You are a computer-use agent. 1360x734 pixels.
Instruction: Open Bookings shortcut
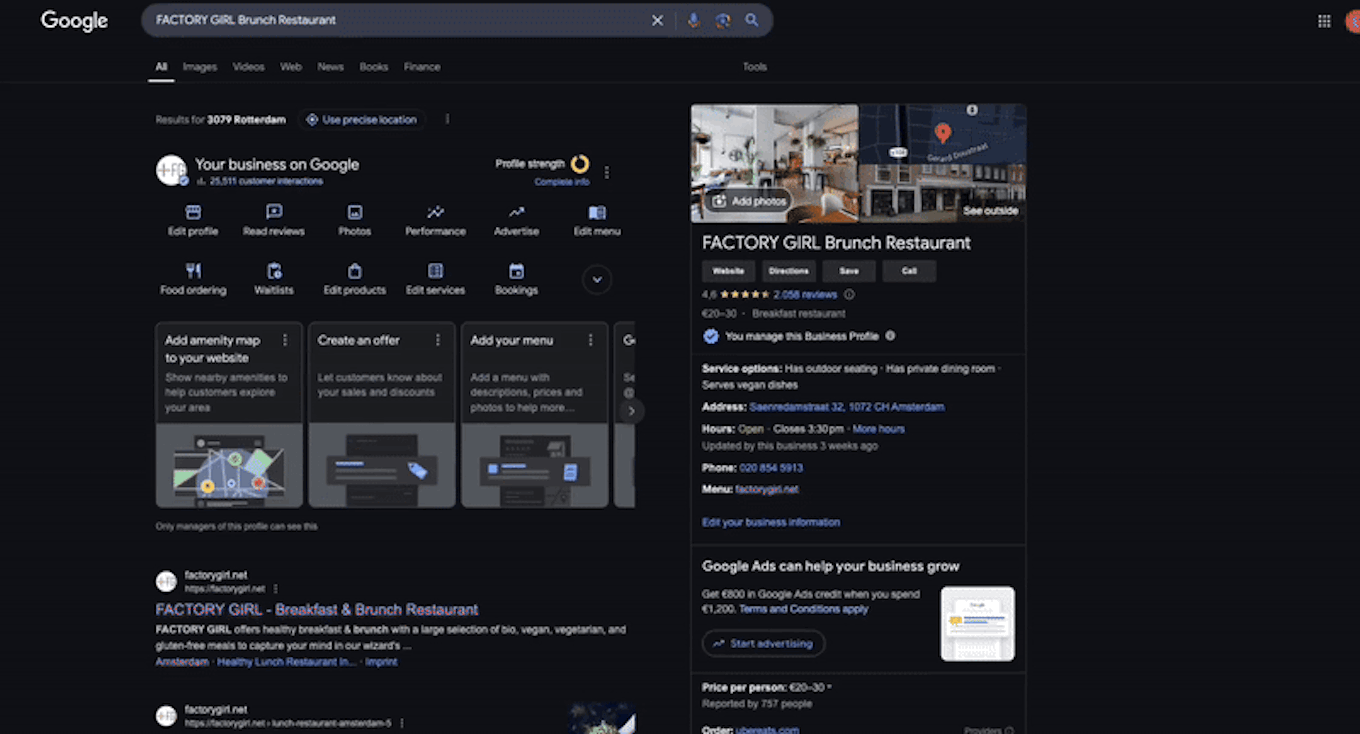point(516,280)
